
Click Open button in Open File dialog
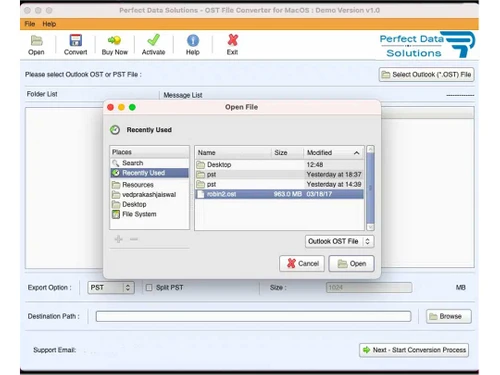coord(351,264)
